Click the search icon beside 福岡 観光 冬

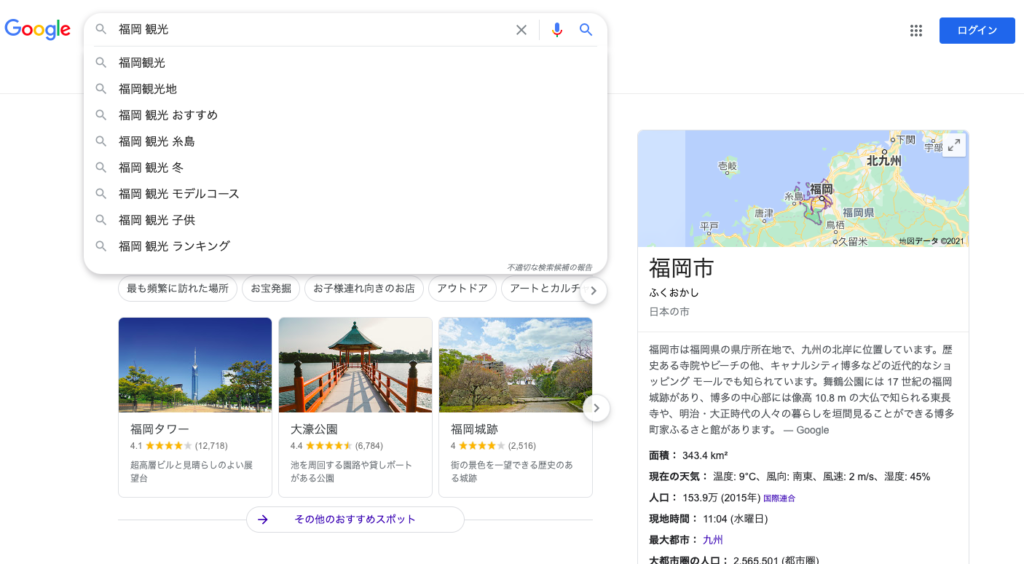click(x=101, y=167)
